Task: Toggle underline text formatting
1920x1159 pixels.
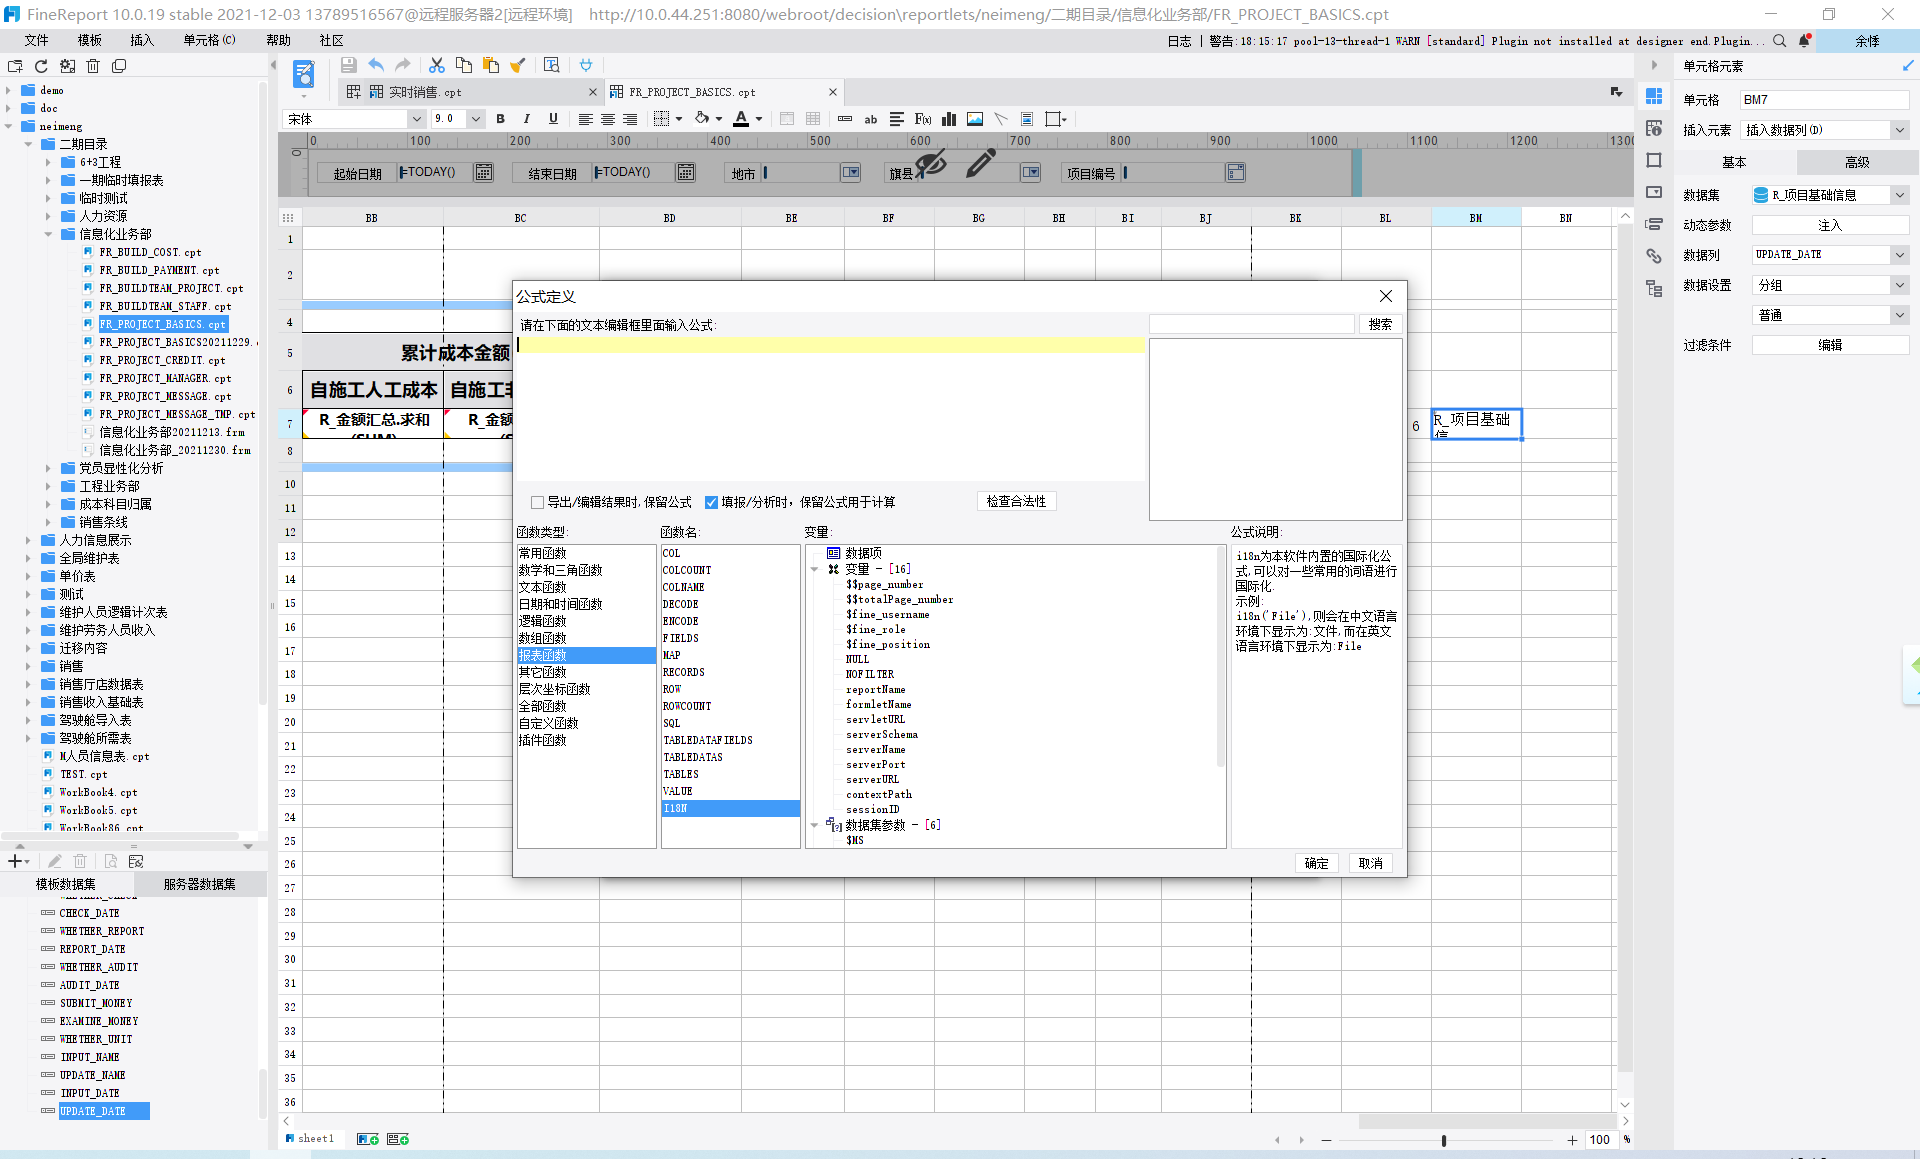Action: point(553,119)
